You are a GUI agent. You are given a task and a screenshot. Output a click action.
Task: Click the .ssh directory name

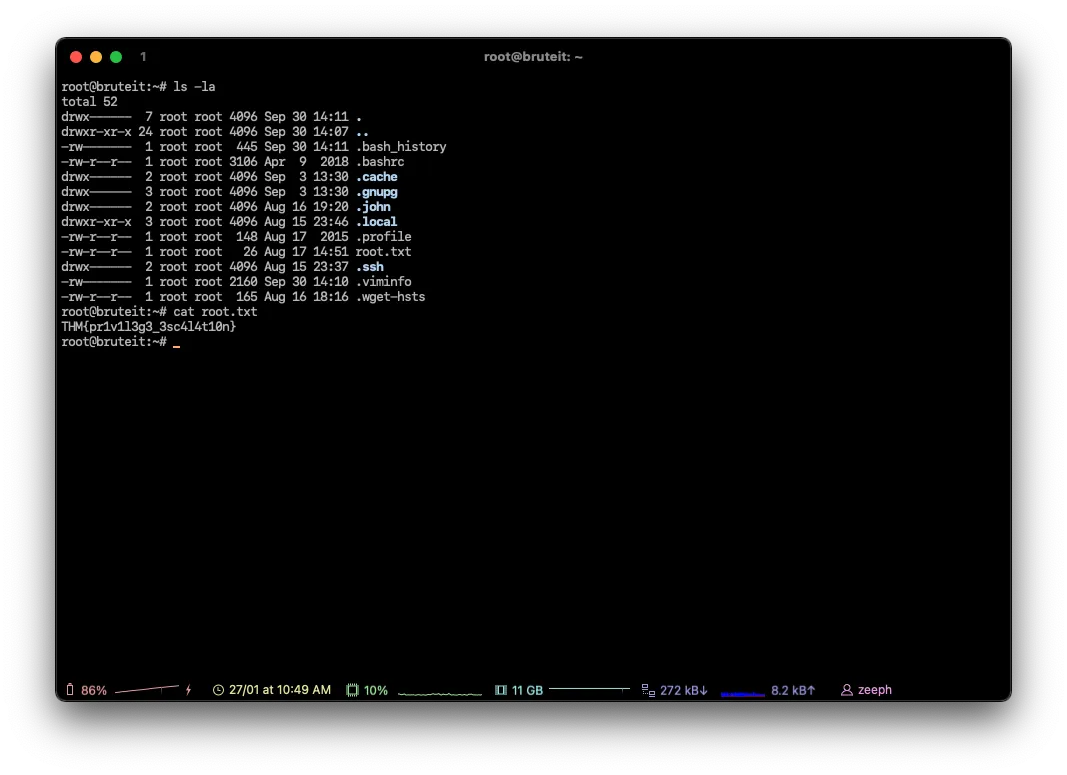[x=369, y=267]
